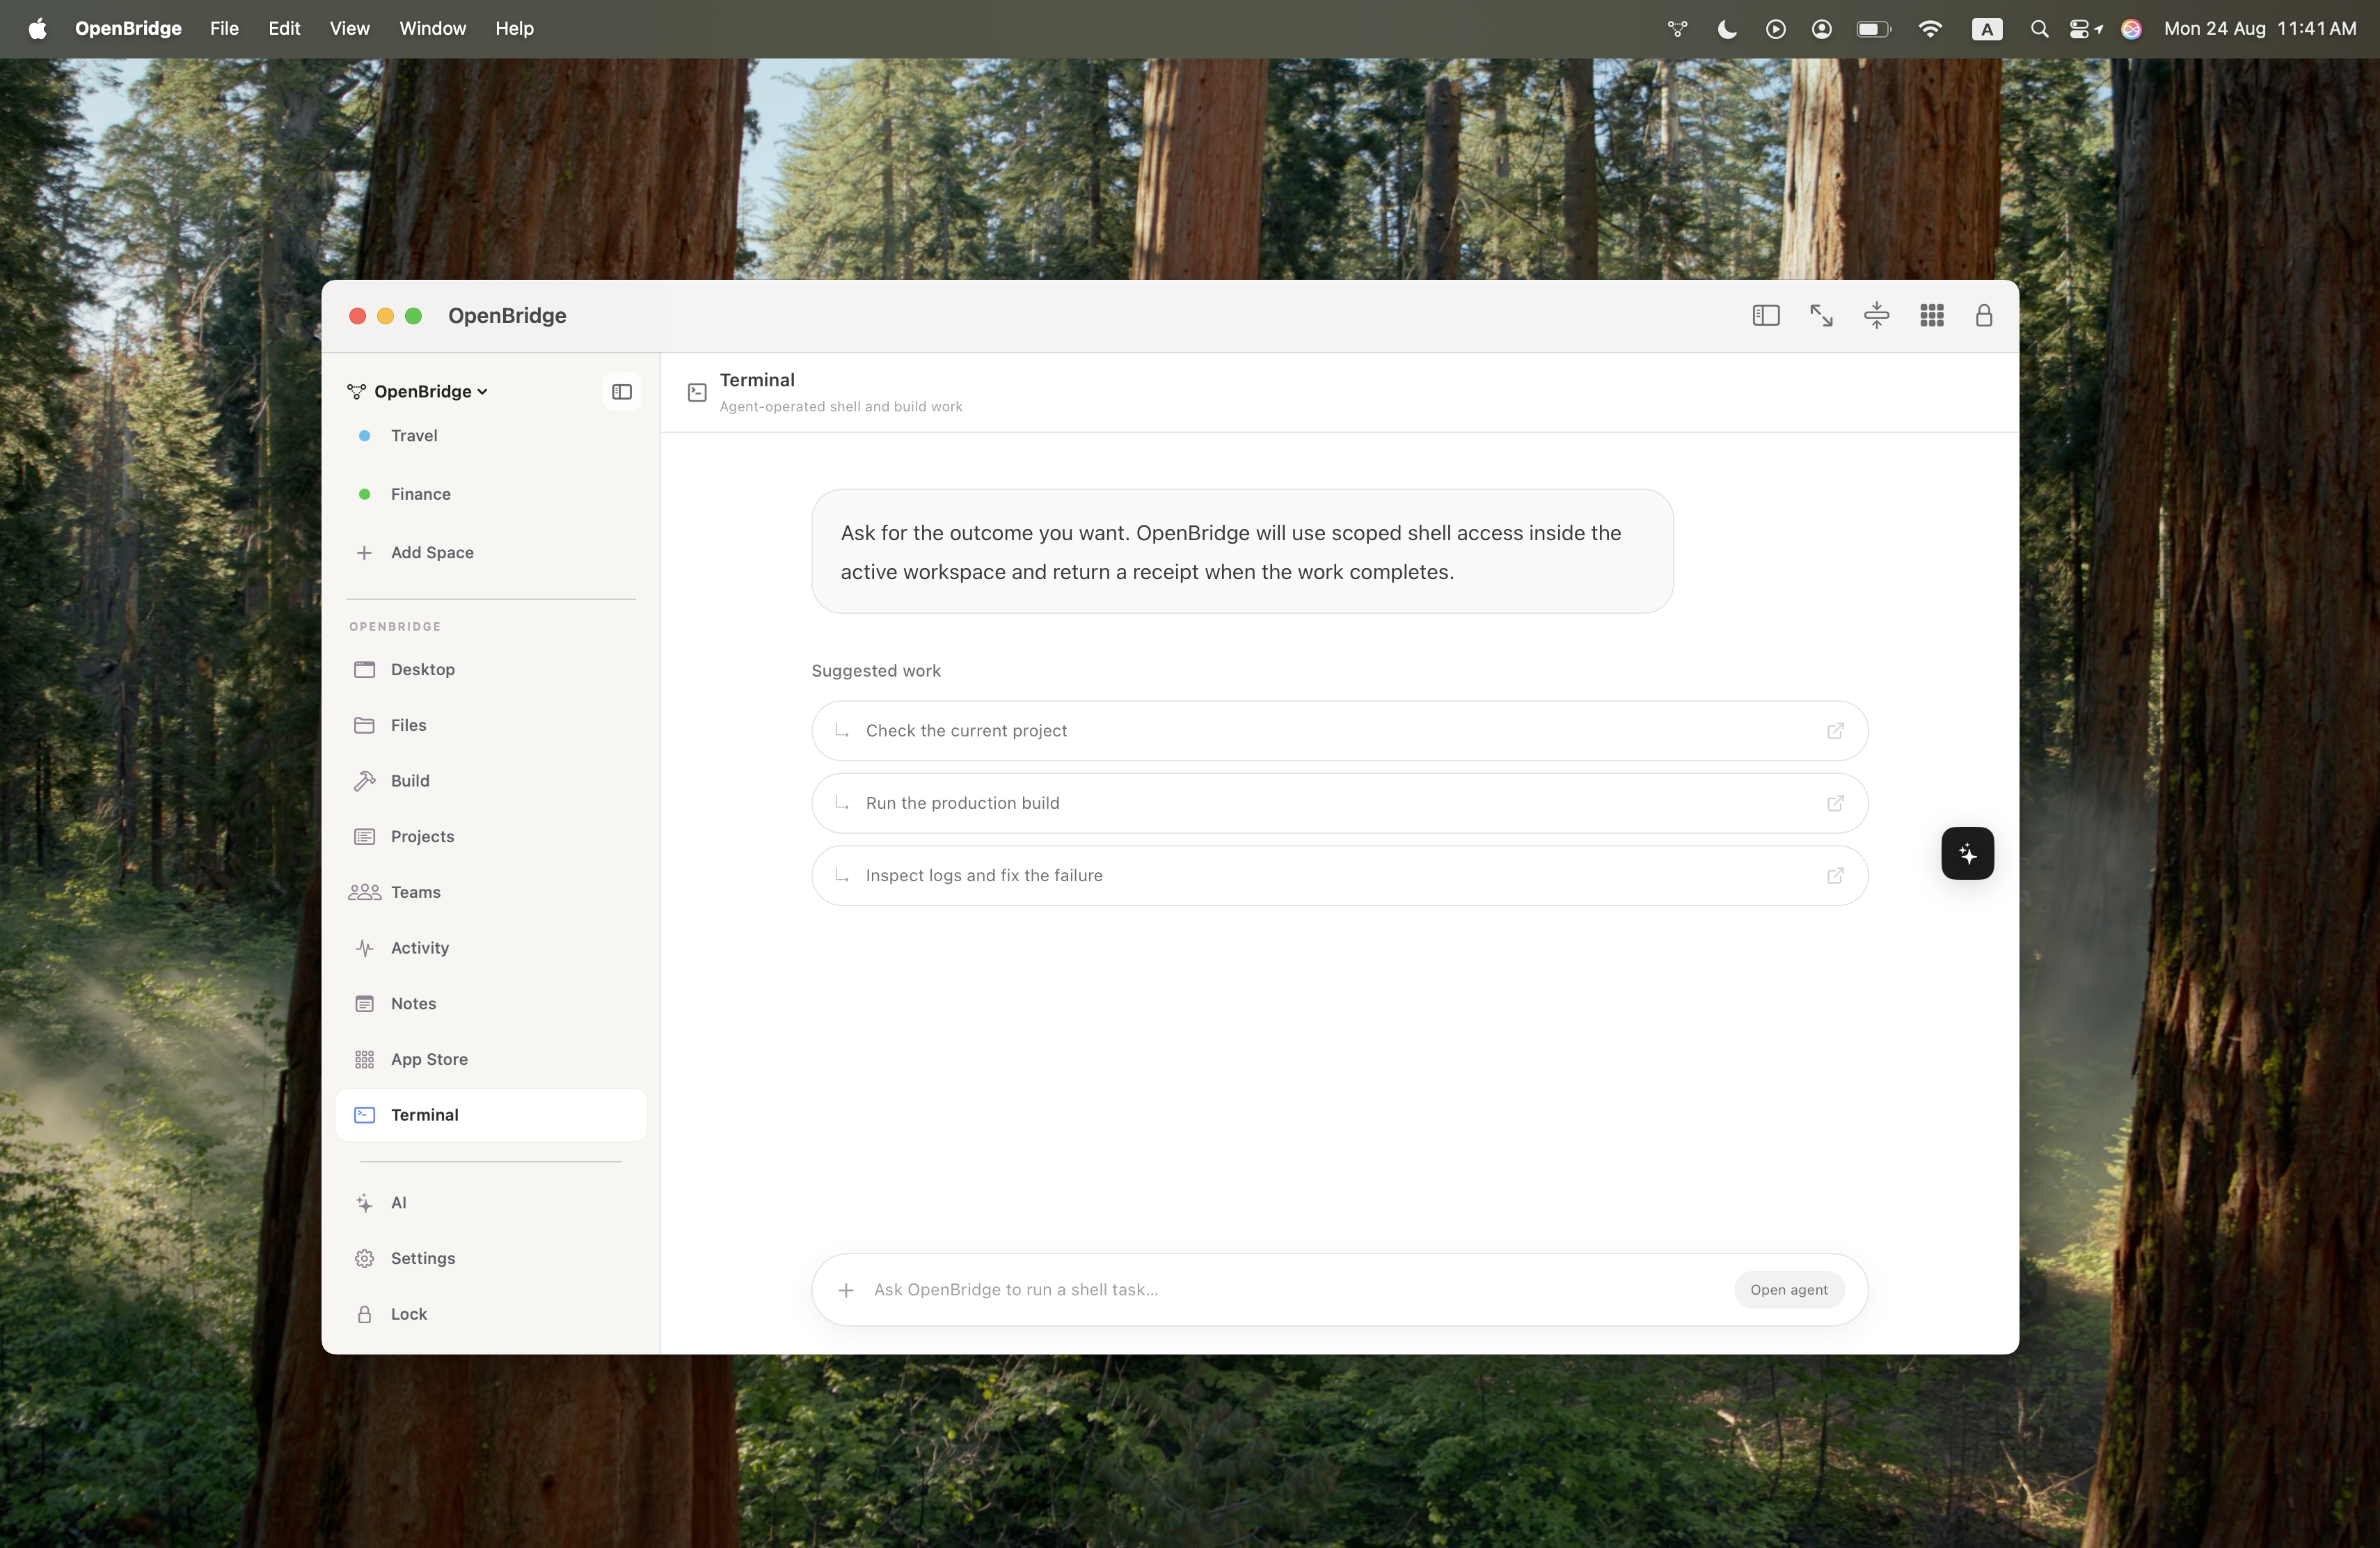Click the battery status icon
The width and height of the screenshot is (2380, 1548).
click(1873, 29)
